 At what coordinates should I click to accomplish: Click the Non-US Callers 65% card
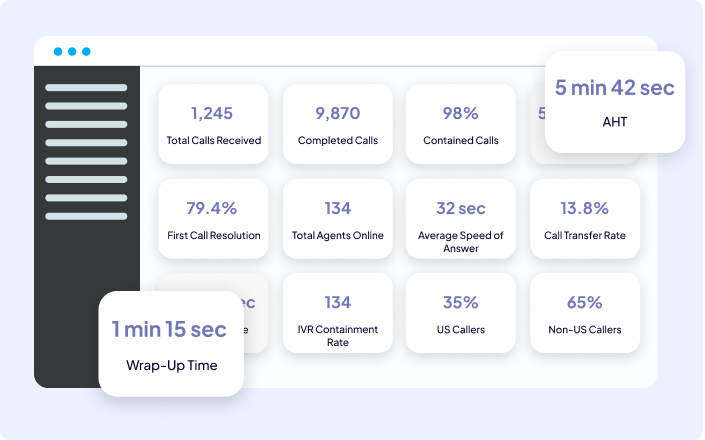[x=585, y=314]
